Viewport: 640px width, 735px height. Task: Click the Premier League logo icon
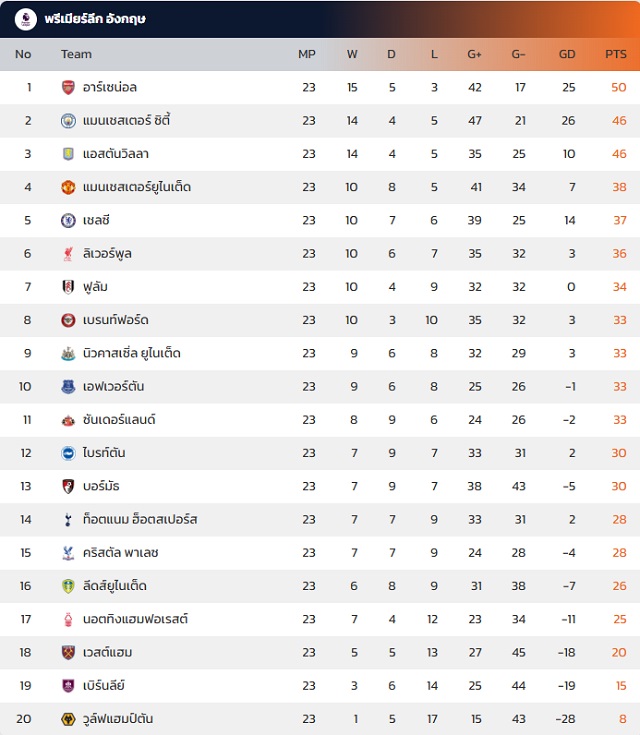26,19
